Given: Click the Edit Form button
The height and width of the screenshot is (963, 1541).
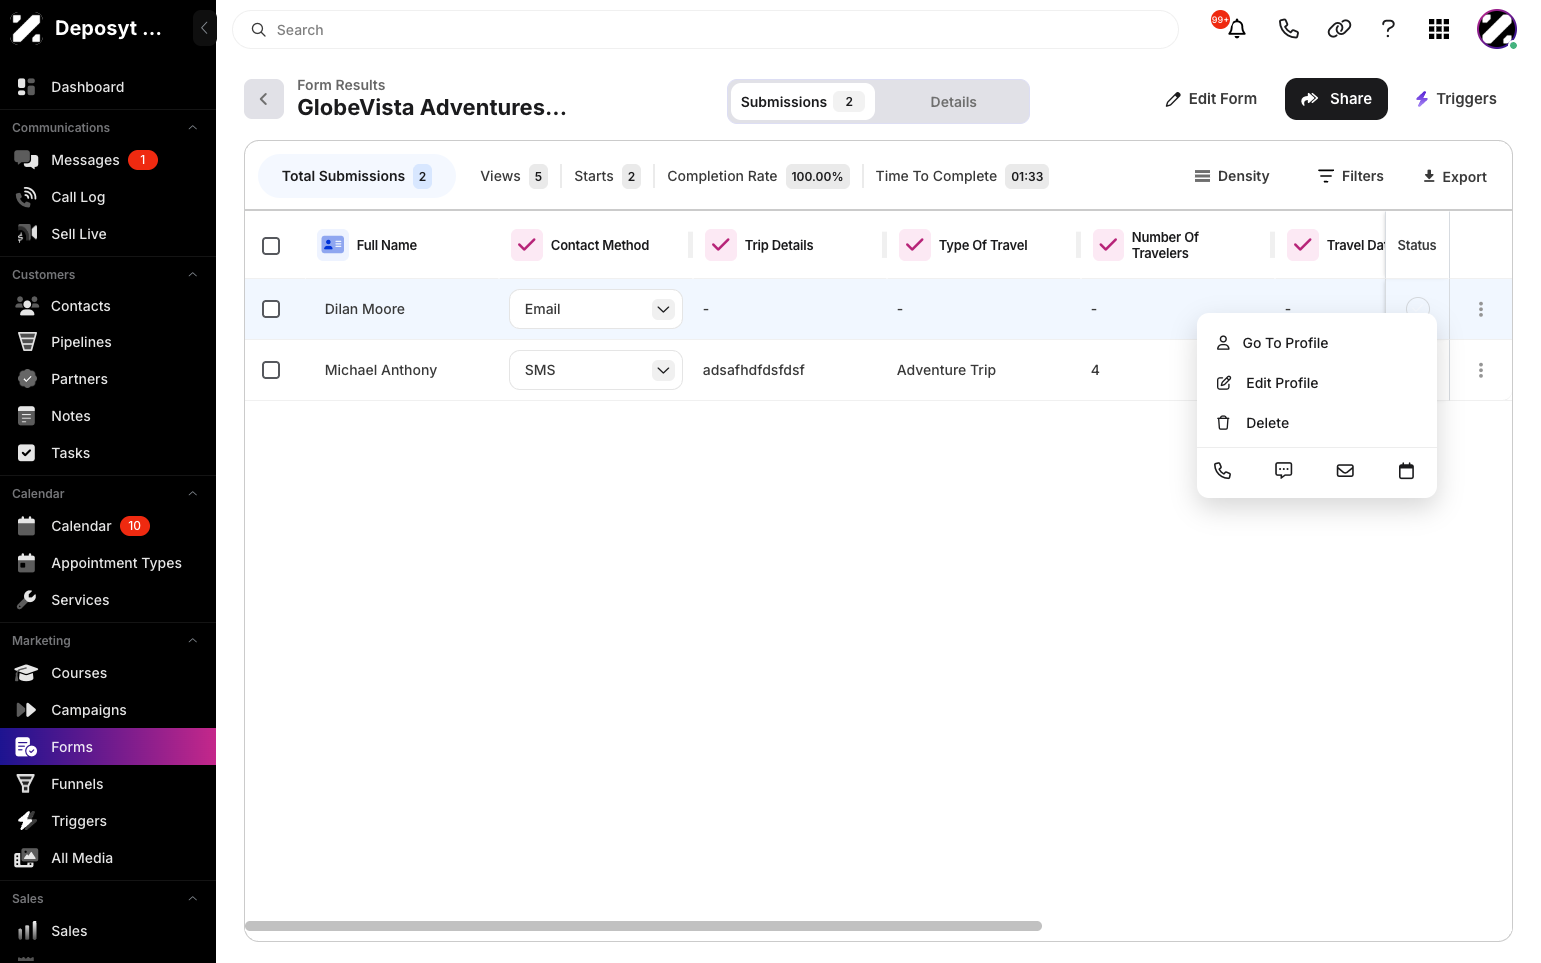Looking at the screenshot, I should [1211, 99].
